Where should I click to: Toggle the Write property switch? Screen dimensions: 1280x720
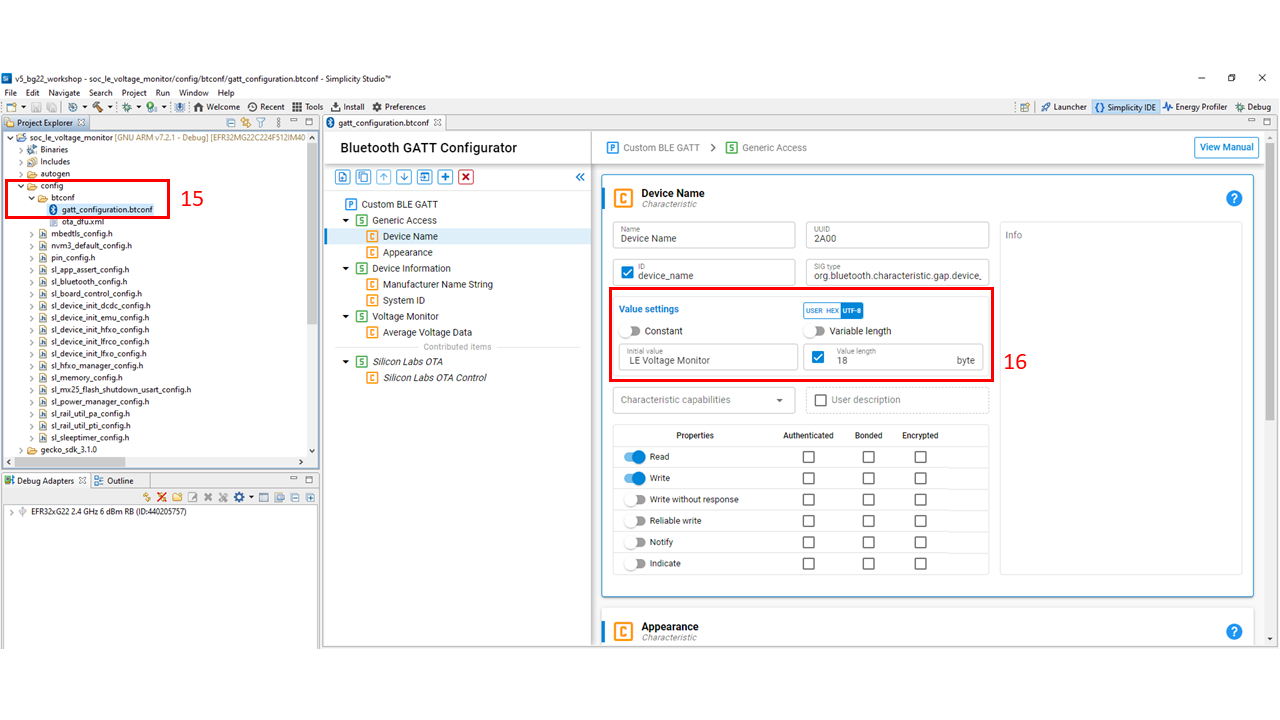click(635, 478)
